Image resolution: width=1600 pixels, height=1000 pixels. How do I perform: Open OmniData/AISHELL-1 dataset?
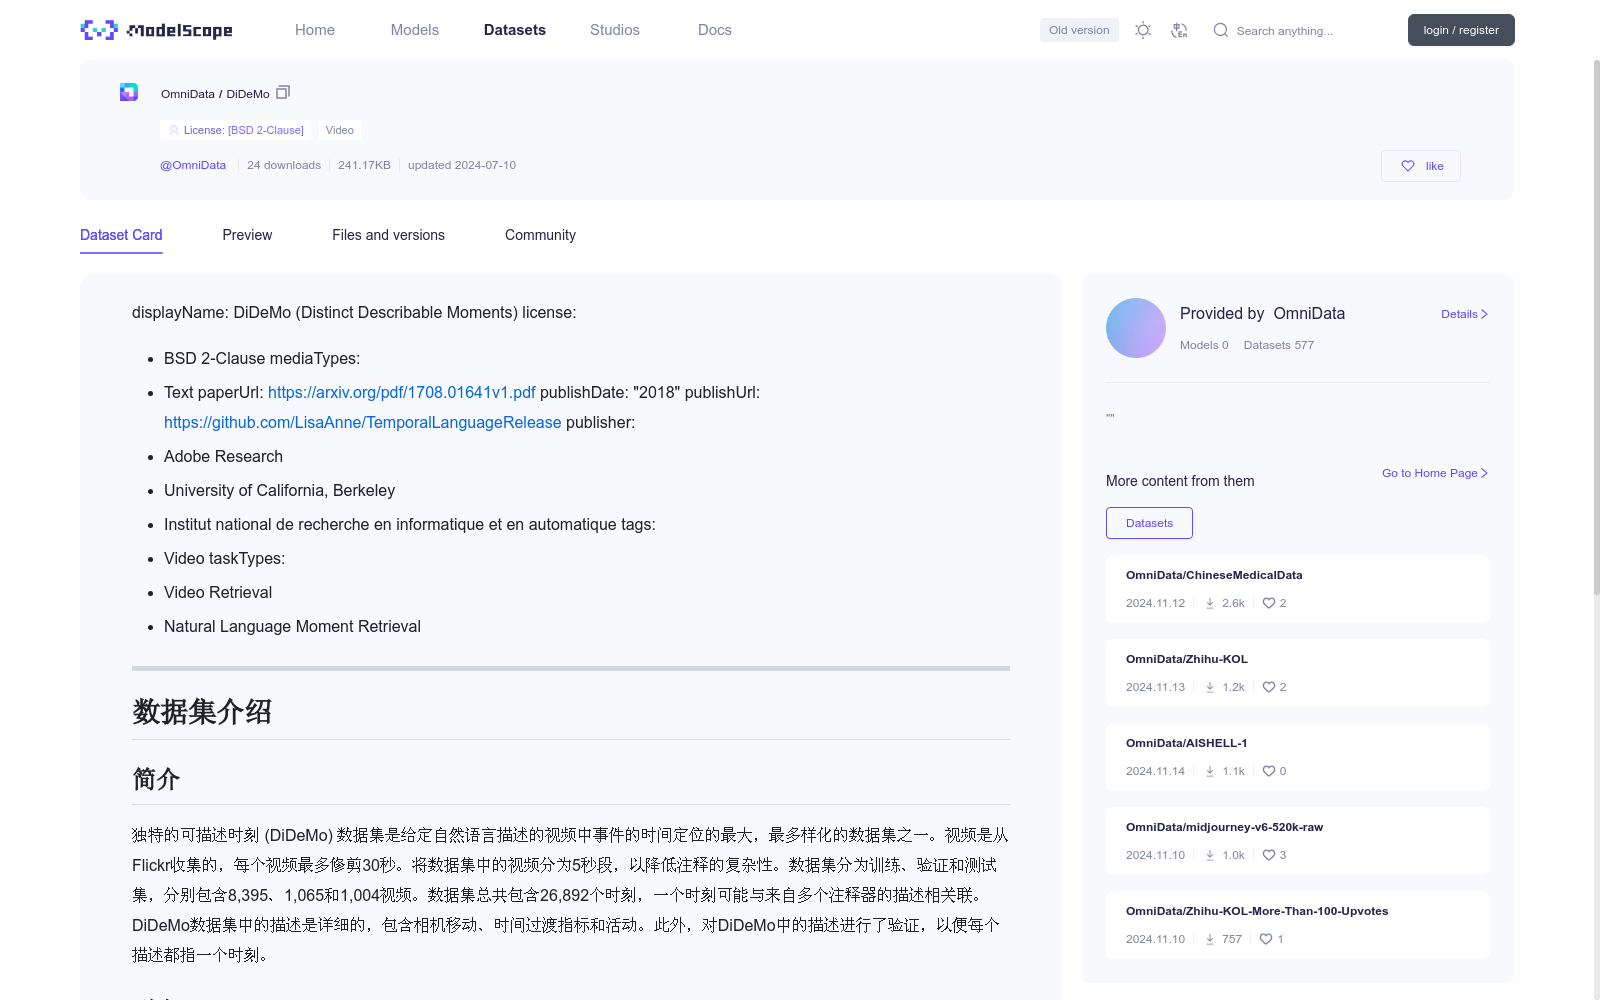point(1186,743)
